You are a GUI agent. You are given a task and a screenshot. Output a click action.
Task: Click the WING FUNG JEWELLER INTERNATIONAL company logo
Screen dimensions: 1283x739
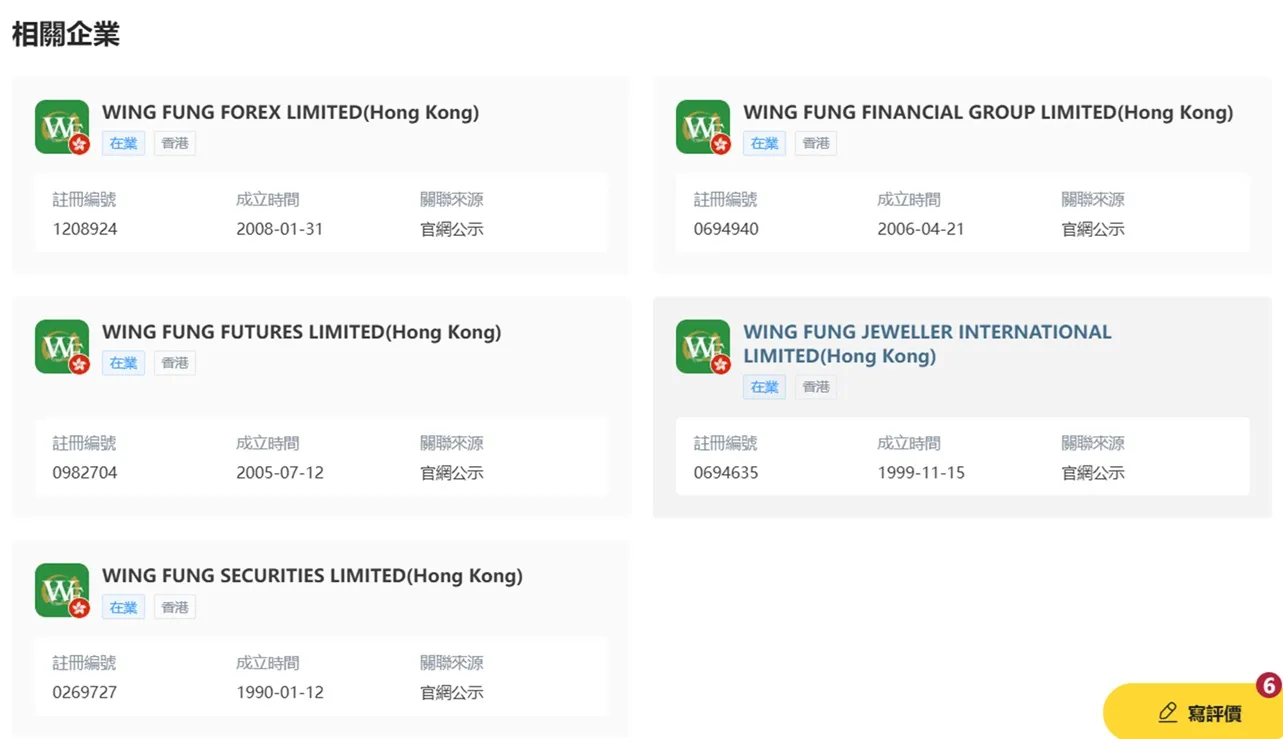703,347
